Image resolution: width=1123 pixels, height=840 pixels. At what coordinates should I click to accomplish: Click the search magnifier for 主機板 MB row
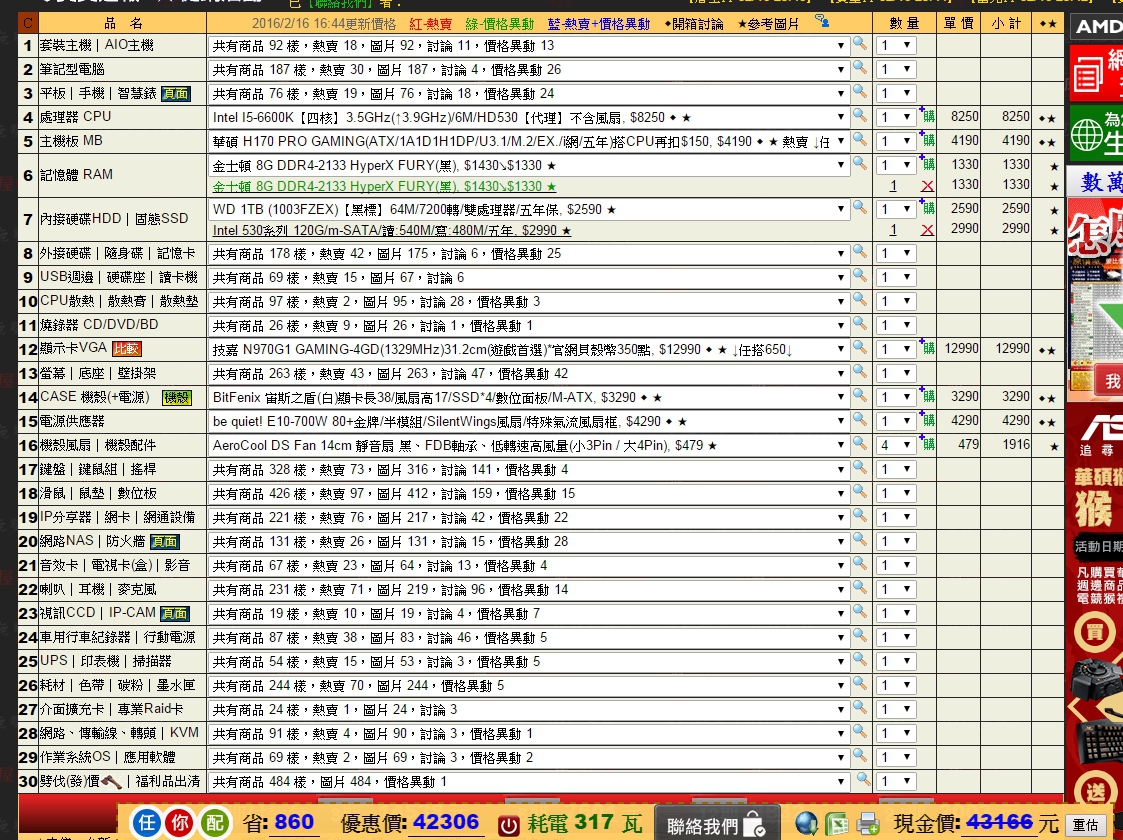click(x=859, y=140)
